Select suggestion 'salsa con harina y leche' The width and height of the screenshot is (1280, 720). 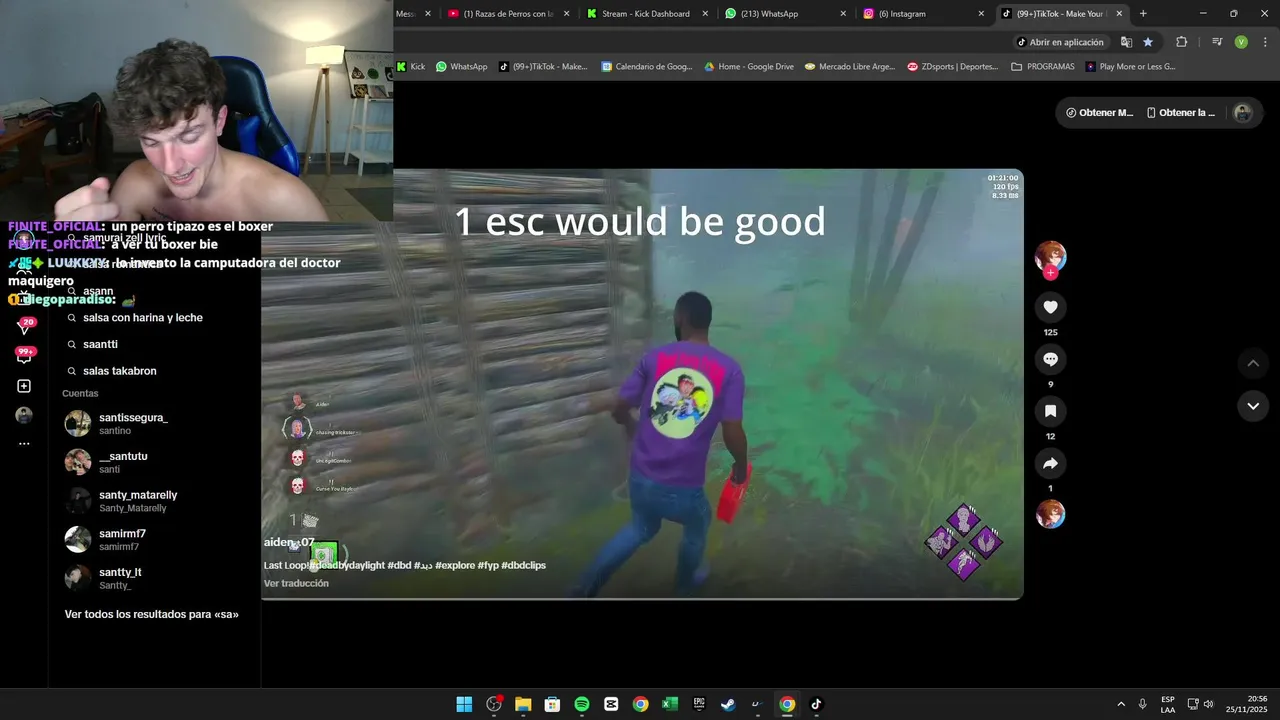pos(143,318)
